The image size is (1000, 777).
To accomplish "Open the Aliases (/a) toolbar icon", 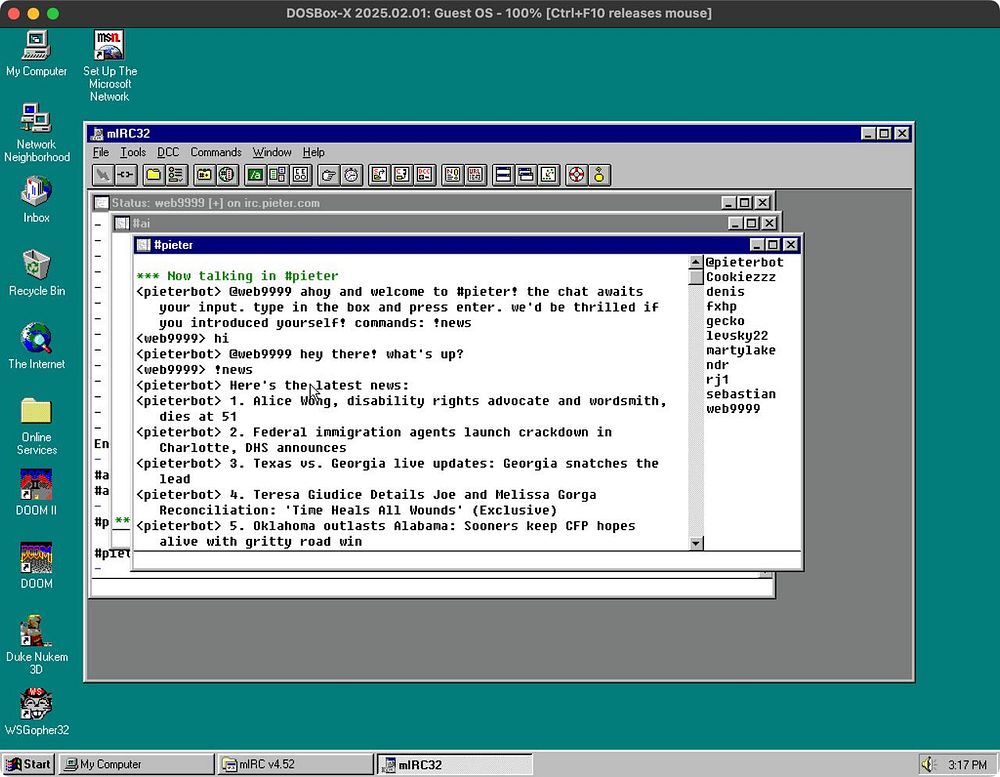I will (255, 175).
